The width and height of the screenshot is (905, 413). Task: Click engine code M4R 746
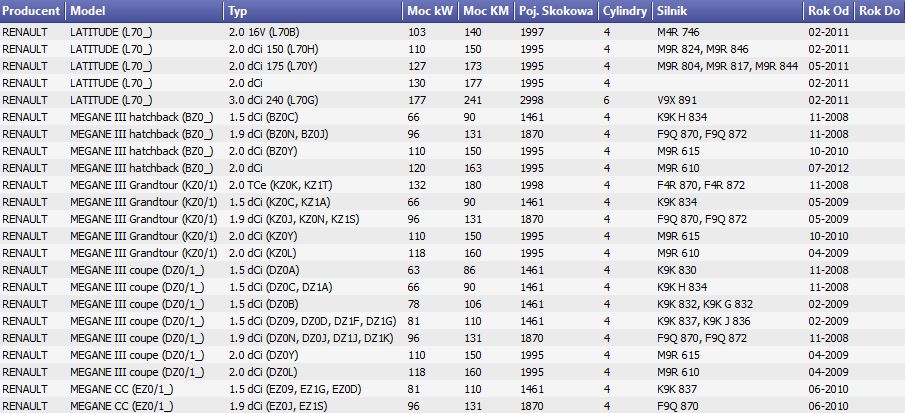point(678,32)
